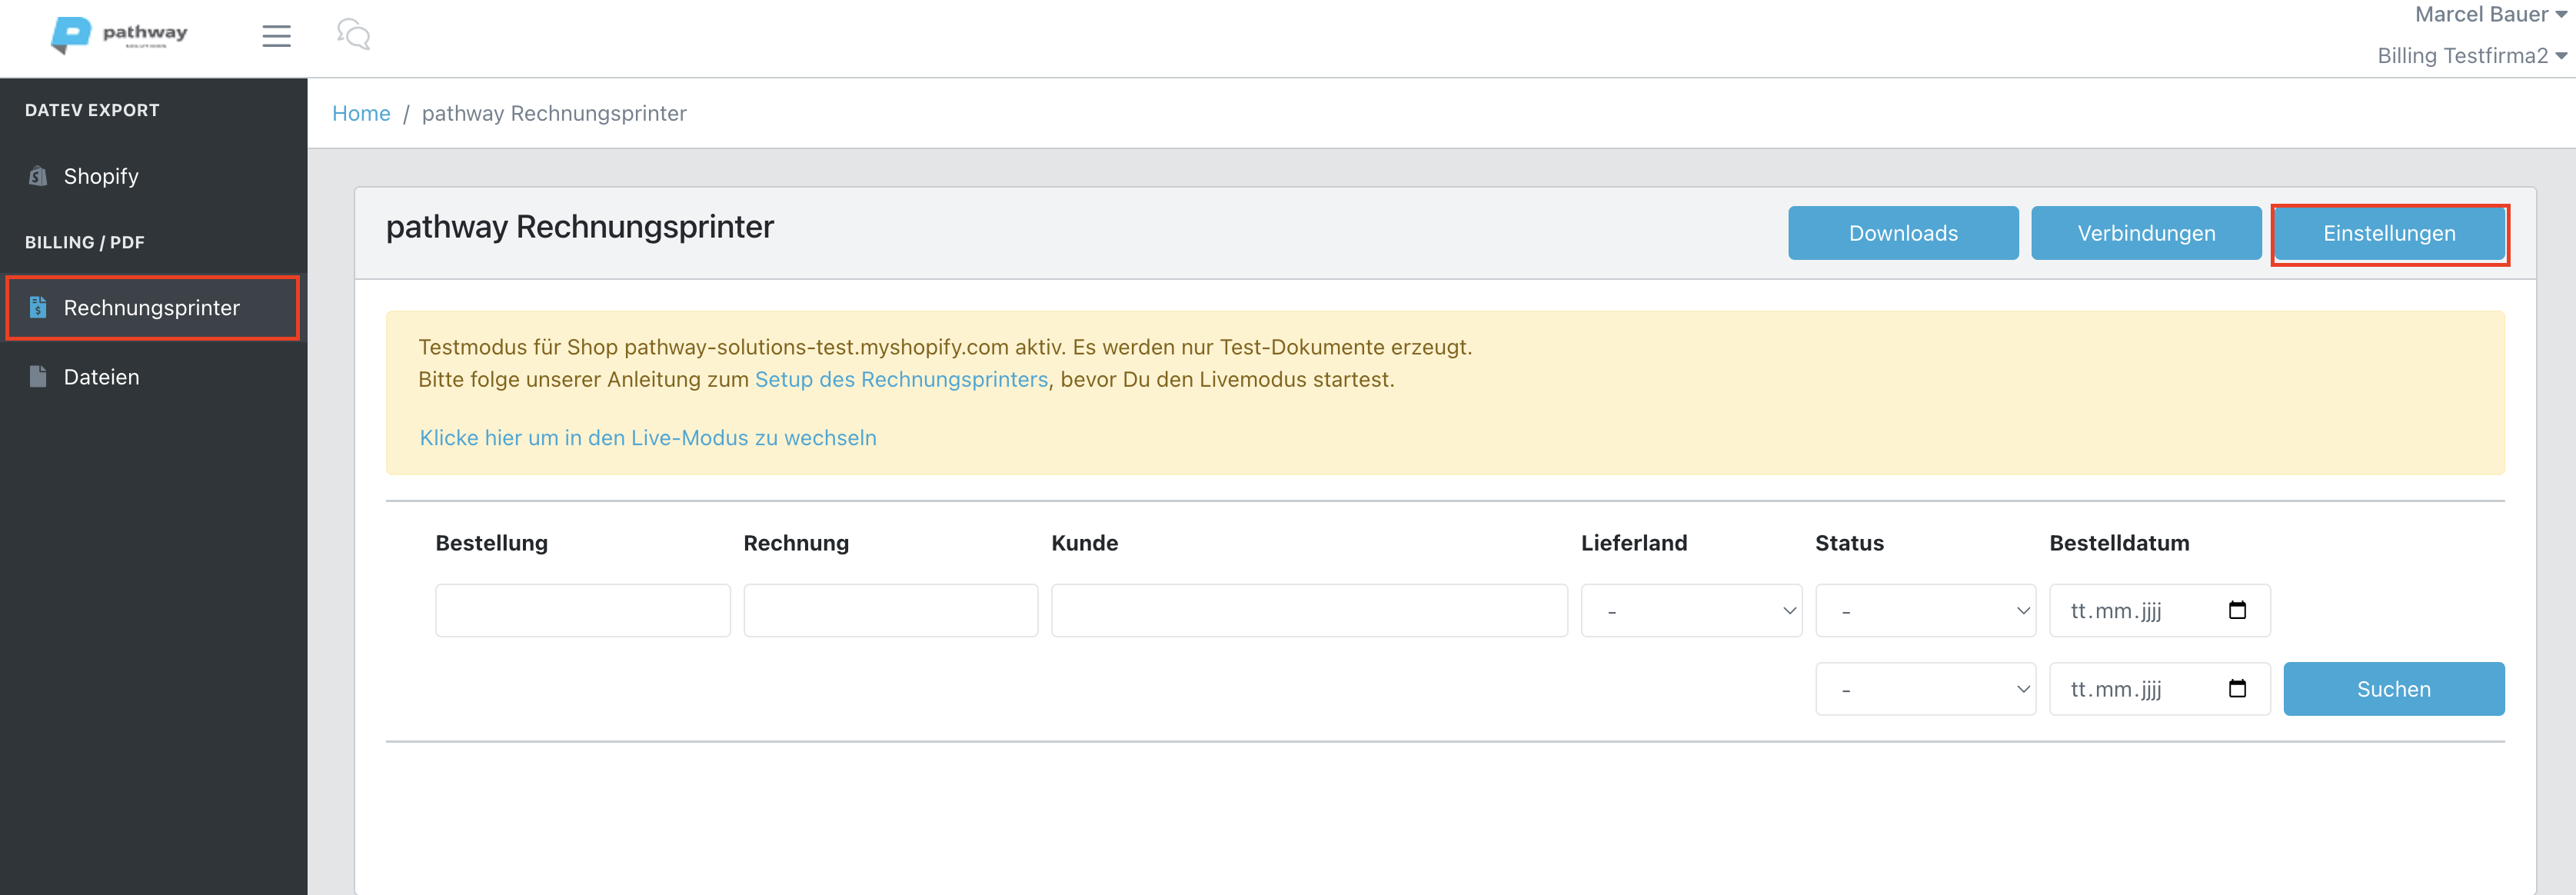Expand the dropdown next to Suchen row
2576x895 pixels.
pos(1925,689)
